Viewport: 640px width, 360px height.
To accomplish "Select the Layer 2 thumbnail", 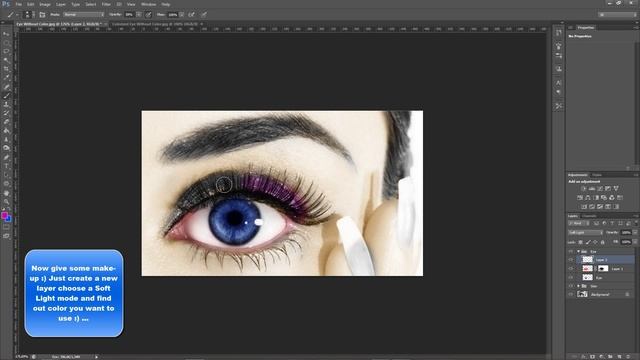I will [588, 260].
